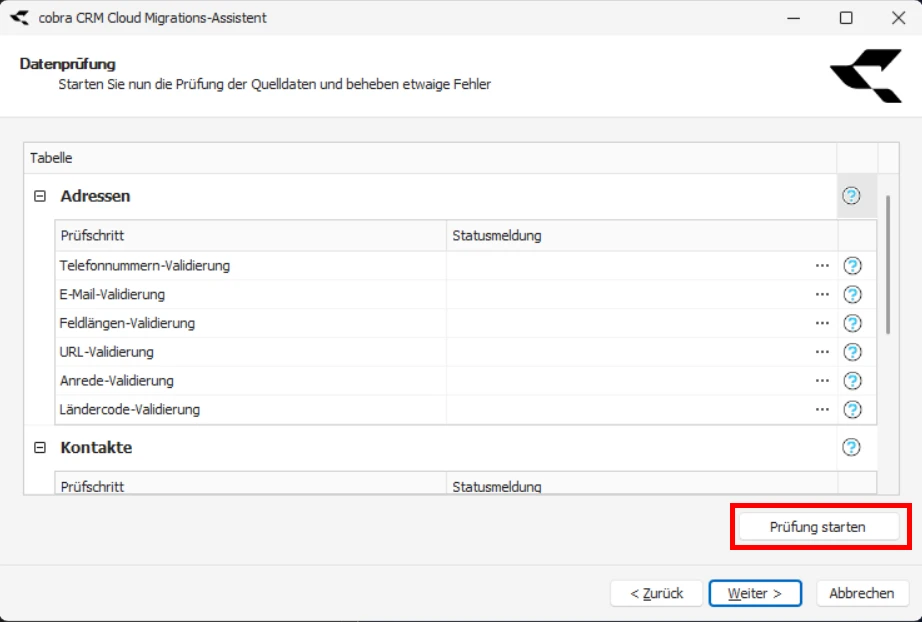This screenshot has height=622, width=922.
Task: Start the check with Prüfung starten
Action: (820, 527)
